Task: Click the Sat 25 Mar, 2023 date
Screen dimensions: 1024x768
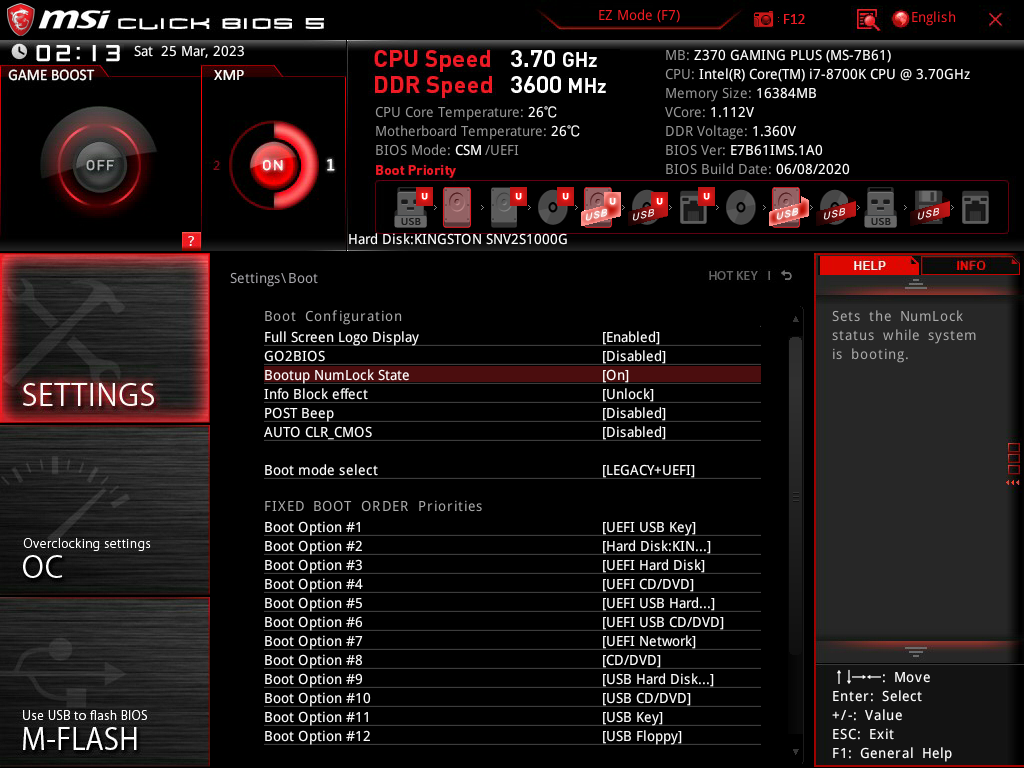Action: click(x=189, y=51)
